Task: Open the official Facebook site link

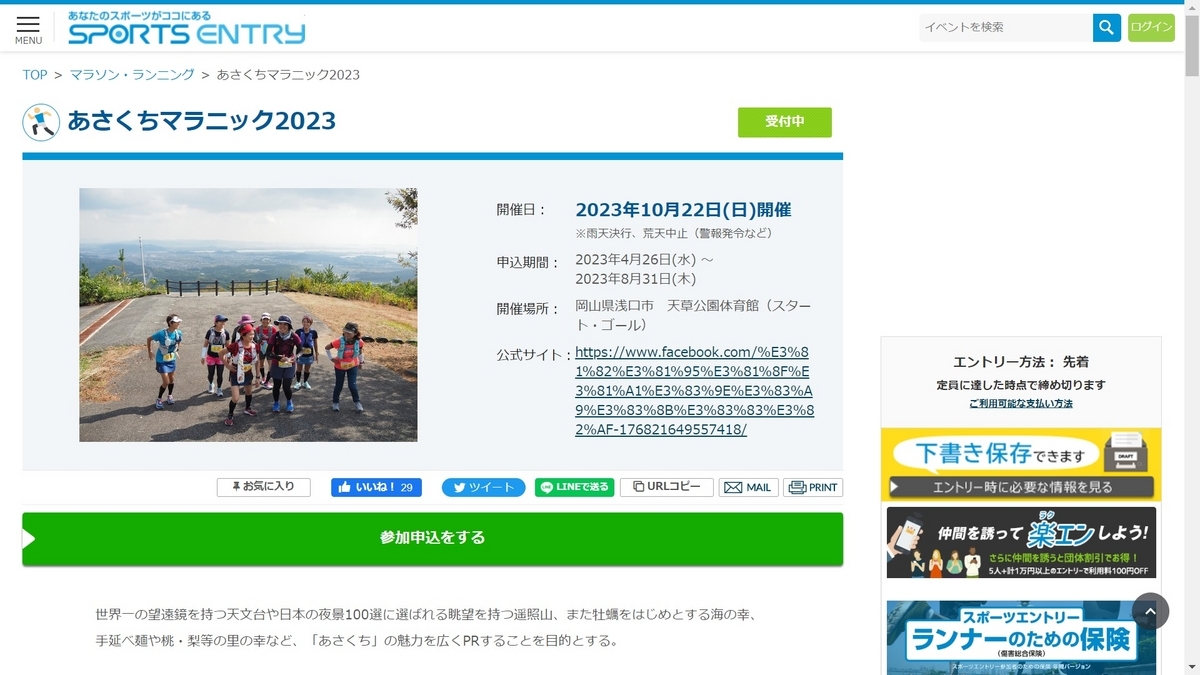Action: (x=694, y=391)
